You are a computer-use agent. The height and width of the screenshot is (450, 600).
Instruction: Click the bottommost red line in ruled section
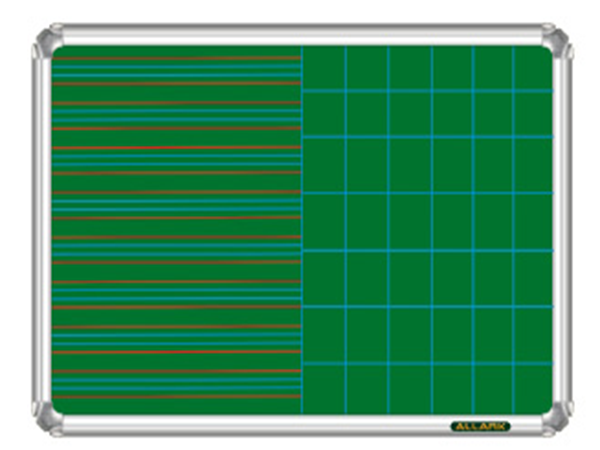point(175,396)
